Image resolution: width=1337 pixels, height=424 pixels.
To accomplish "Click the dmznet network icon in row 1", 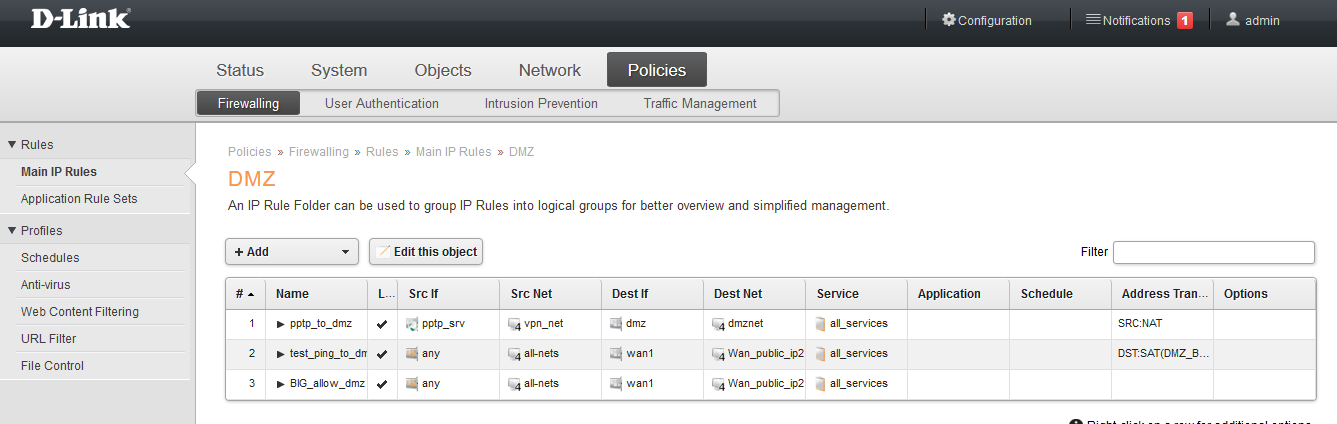I will click(x=718, y=324).
